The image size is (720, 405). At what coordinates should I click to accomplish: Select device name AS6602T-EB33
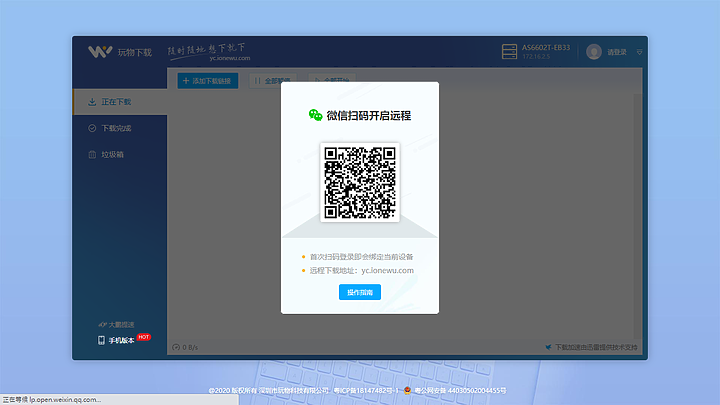pos(546,47)
